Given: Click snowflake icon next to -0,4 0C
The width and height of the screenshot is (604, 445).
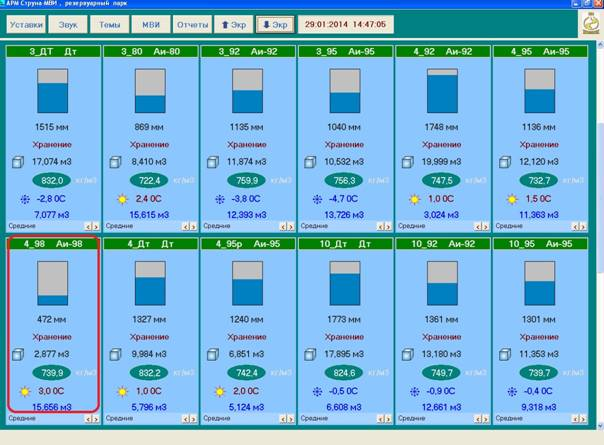Looking at the screenshot, I should pos(512,391).
